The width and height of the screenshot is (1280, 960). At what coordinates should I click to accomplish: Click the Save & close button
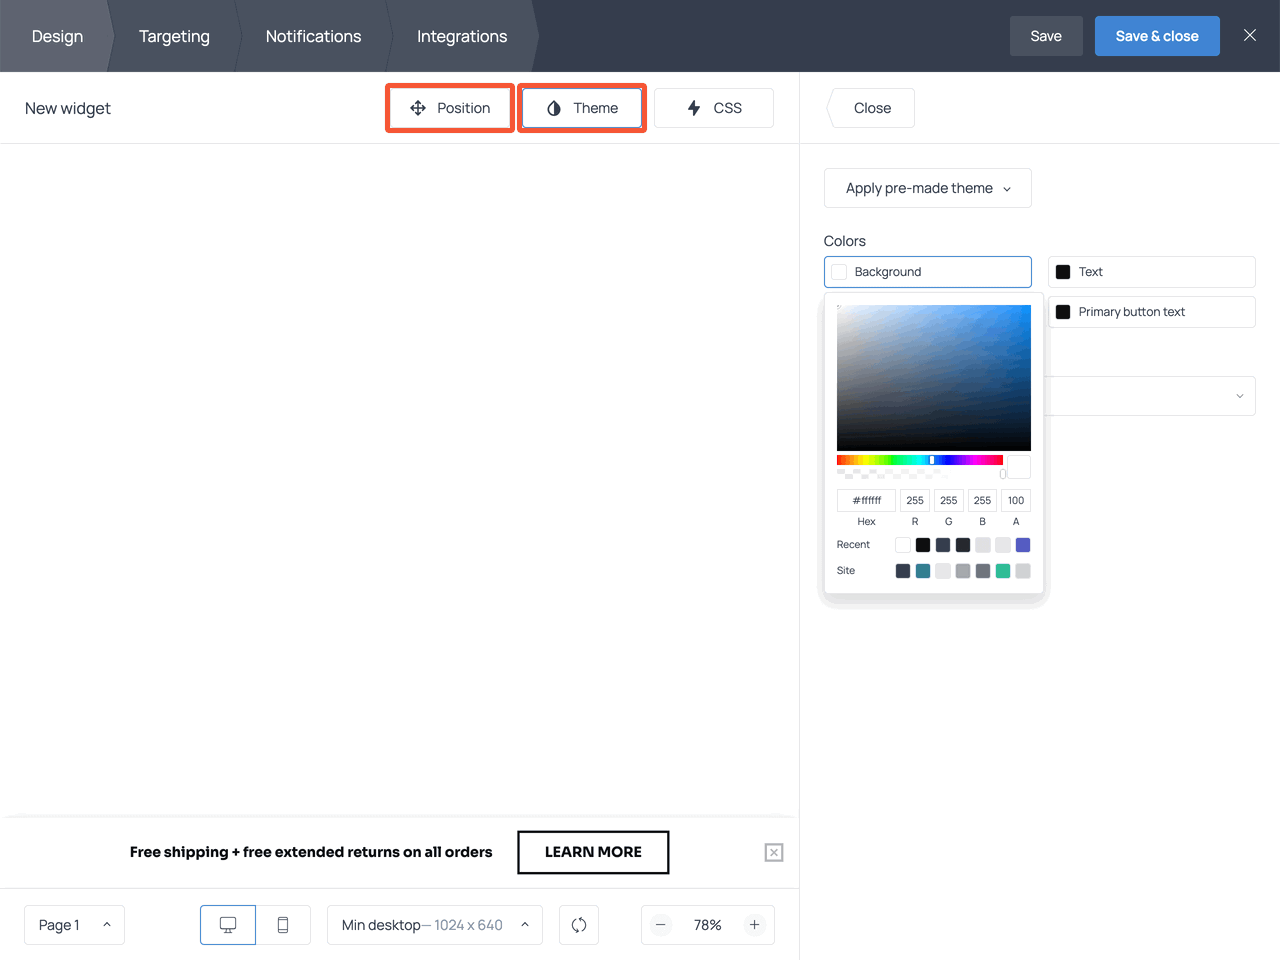pos(1157,35)
